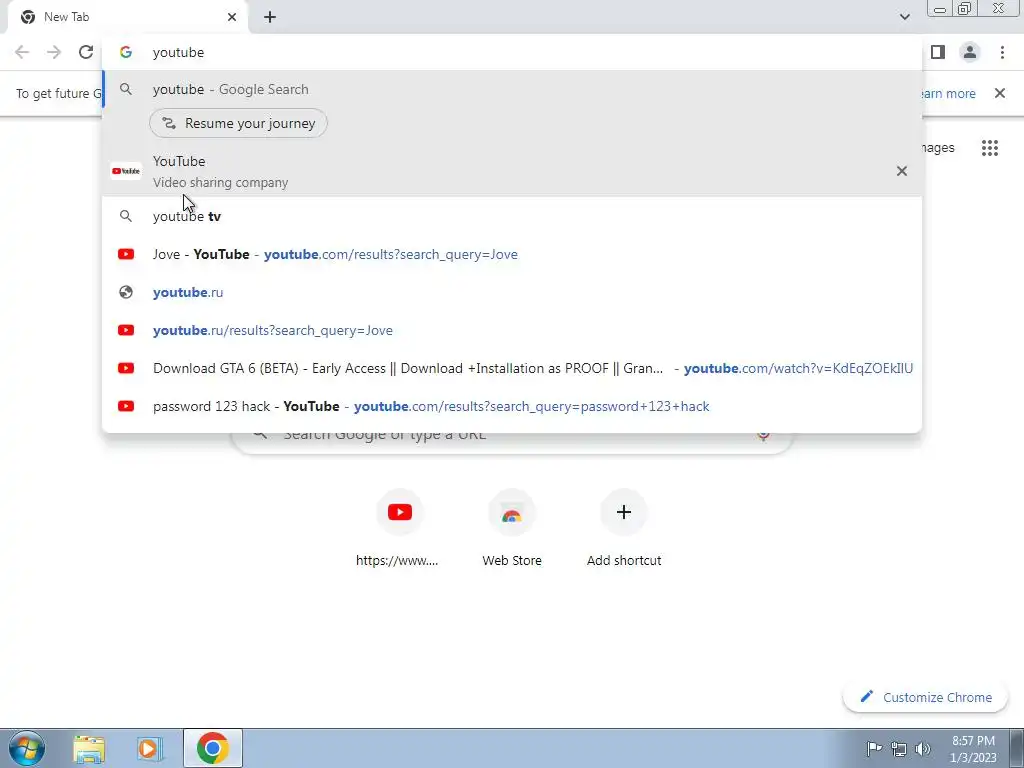Remove the YouTube suggestion with its X
This screenshot has width=1024, height=768.
tap(902, 171)
